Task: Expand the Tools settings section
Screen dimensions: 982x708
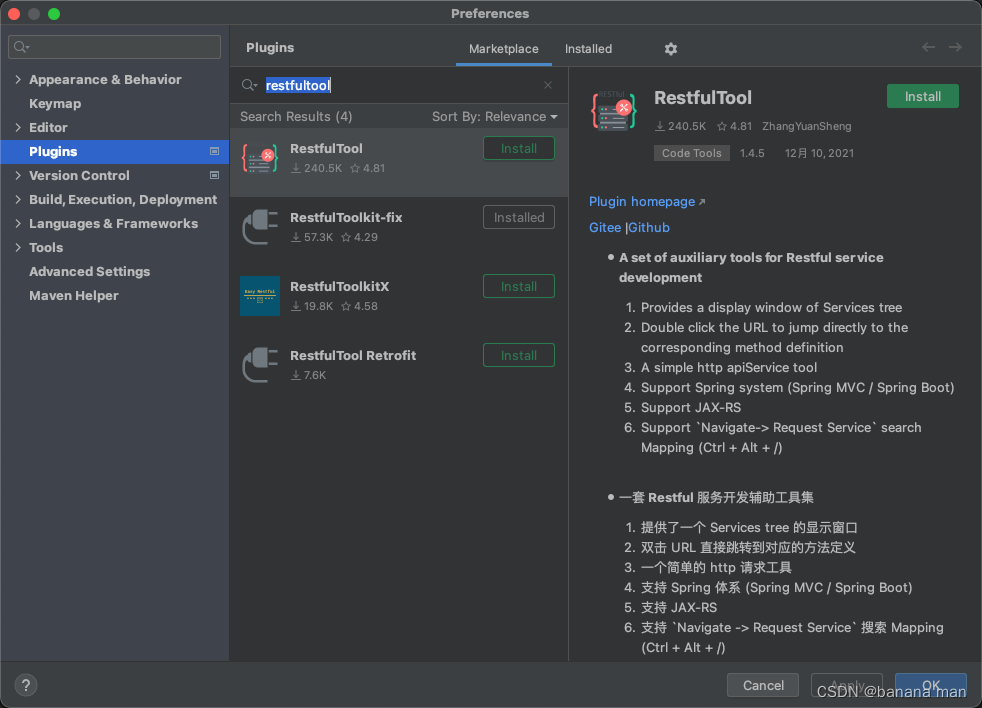Action: [18, 247]
